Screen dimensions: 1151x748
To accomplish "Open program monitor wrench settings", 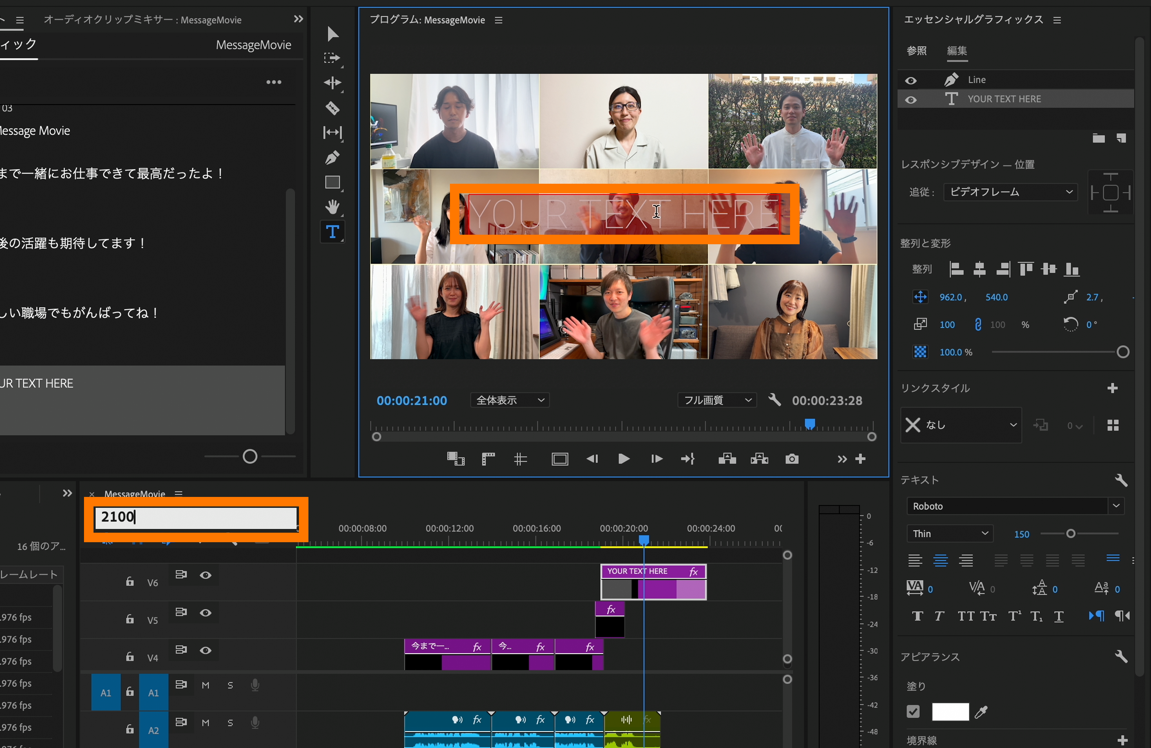I will [774, 400].
